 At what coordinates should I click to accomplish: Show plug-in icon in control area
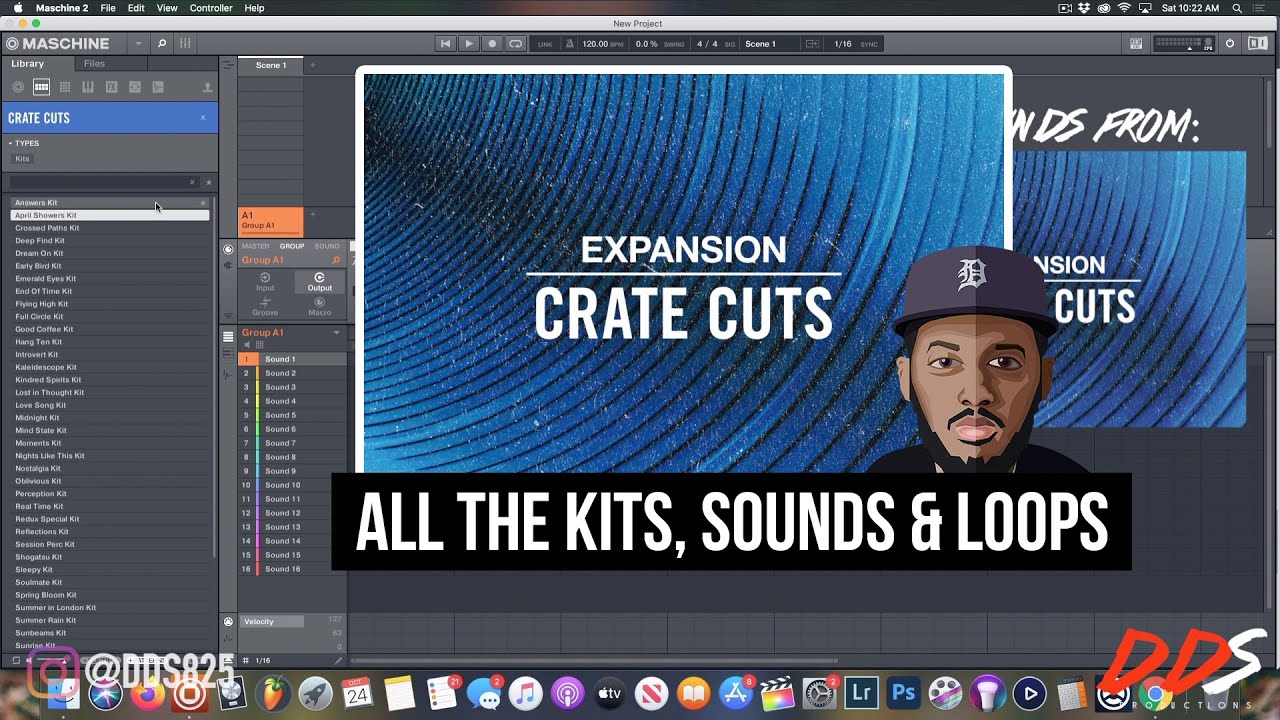[228, 264]
